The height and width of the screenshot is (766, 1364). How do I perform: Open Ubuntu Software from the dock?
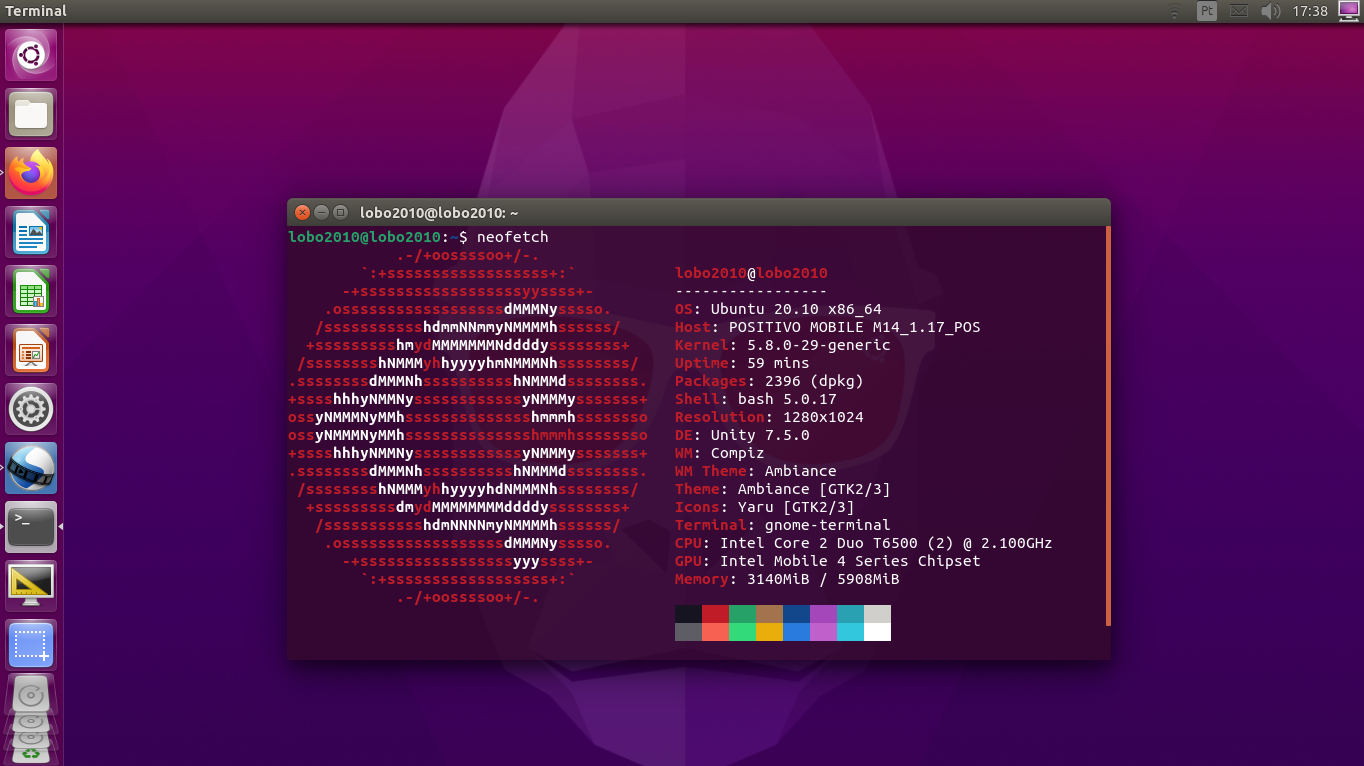click(x=30, y=55)
